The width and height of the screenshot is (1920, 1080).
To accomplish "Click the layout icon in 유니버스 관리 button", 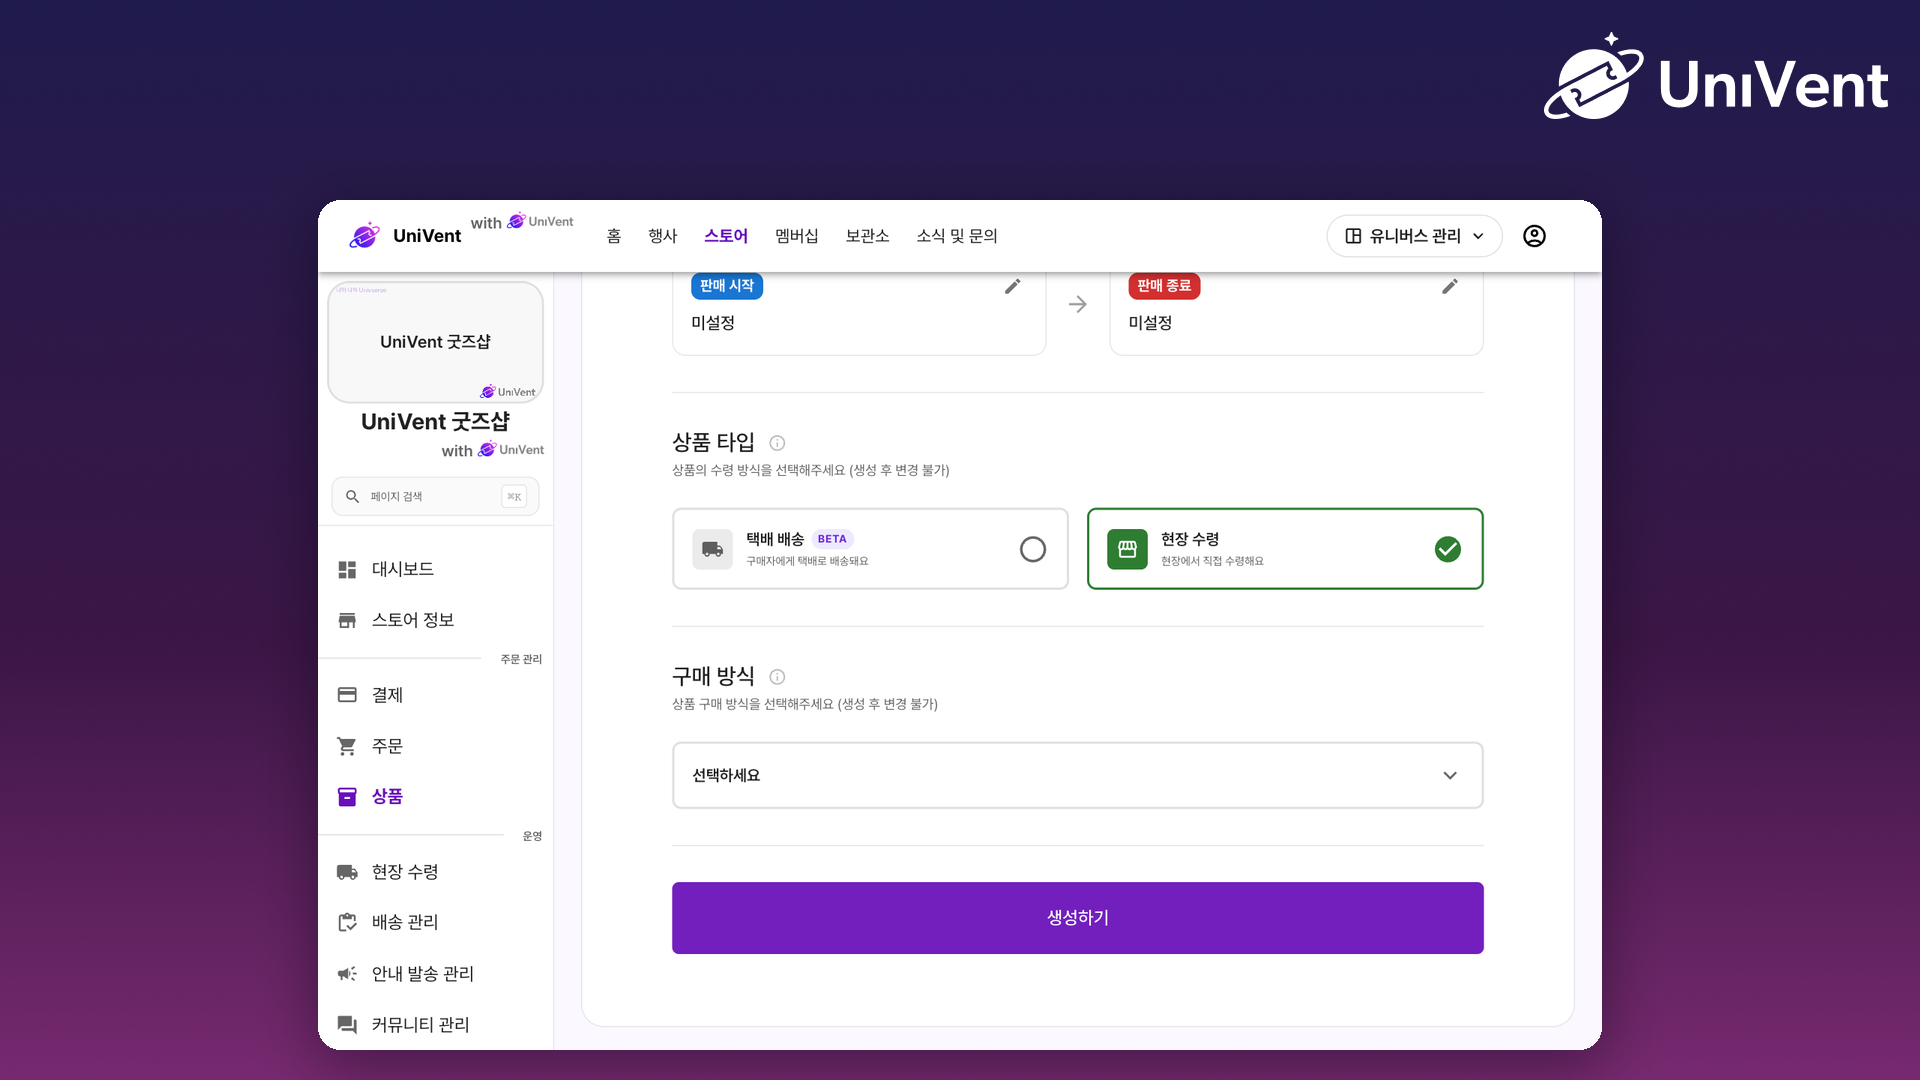I will pyautogui.click(x=1353, y=236).
